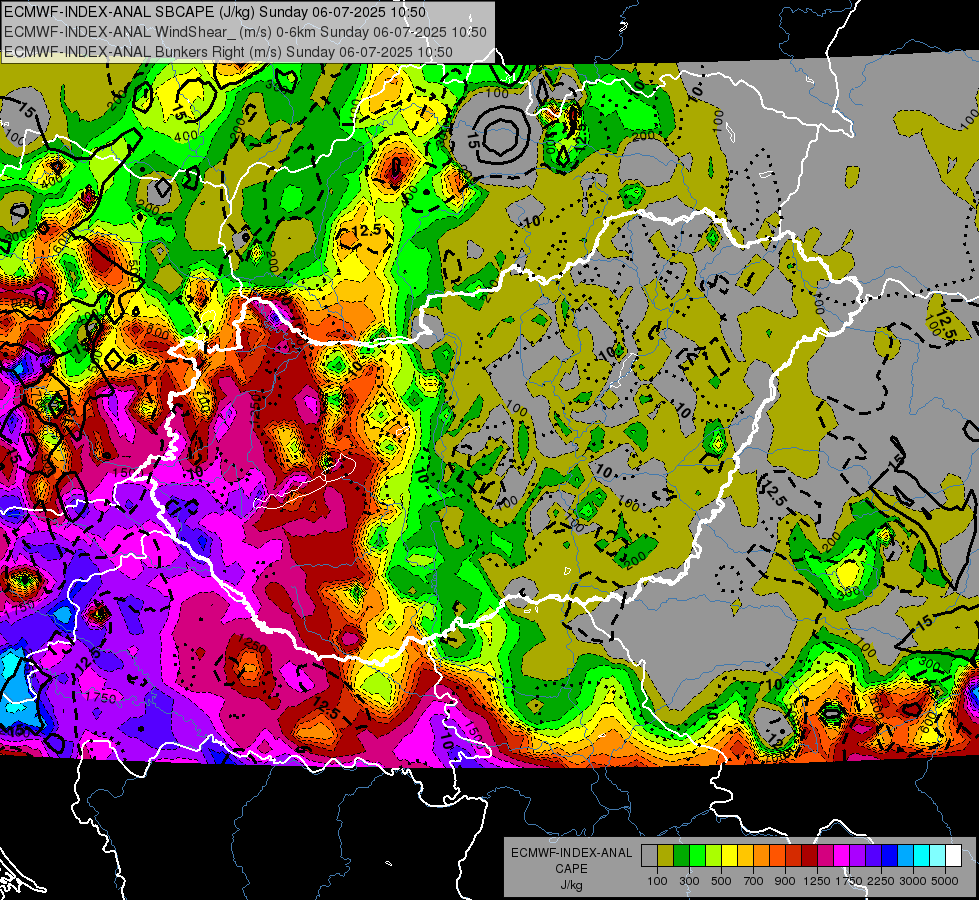Pick the dark green legend swatch
Viewport: 979px width, 900px height.
tap(682, 856)
